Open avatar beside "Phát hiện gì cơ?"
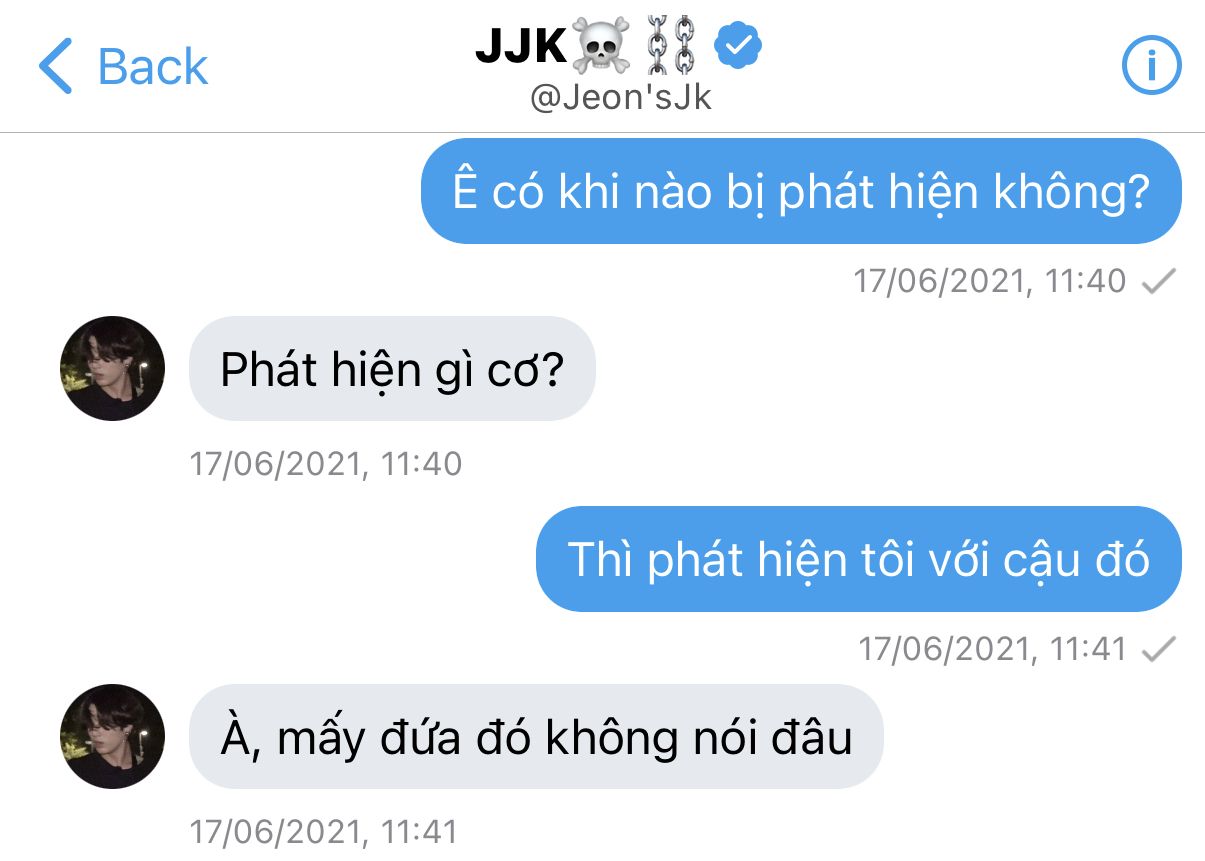Screen dimensions: 1205x861 (x=112, y=368)
